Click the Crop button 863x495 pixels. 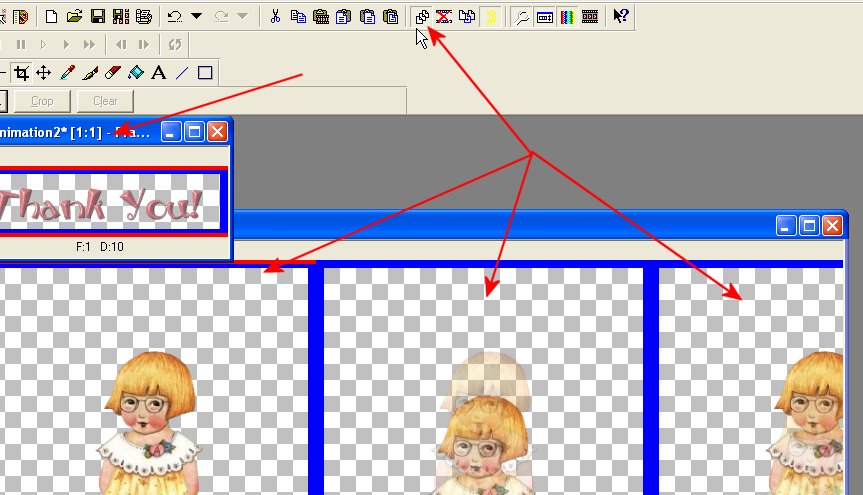[x=42, y=101]
